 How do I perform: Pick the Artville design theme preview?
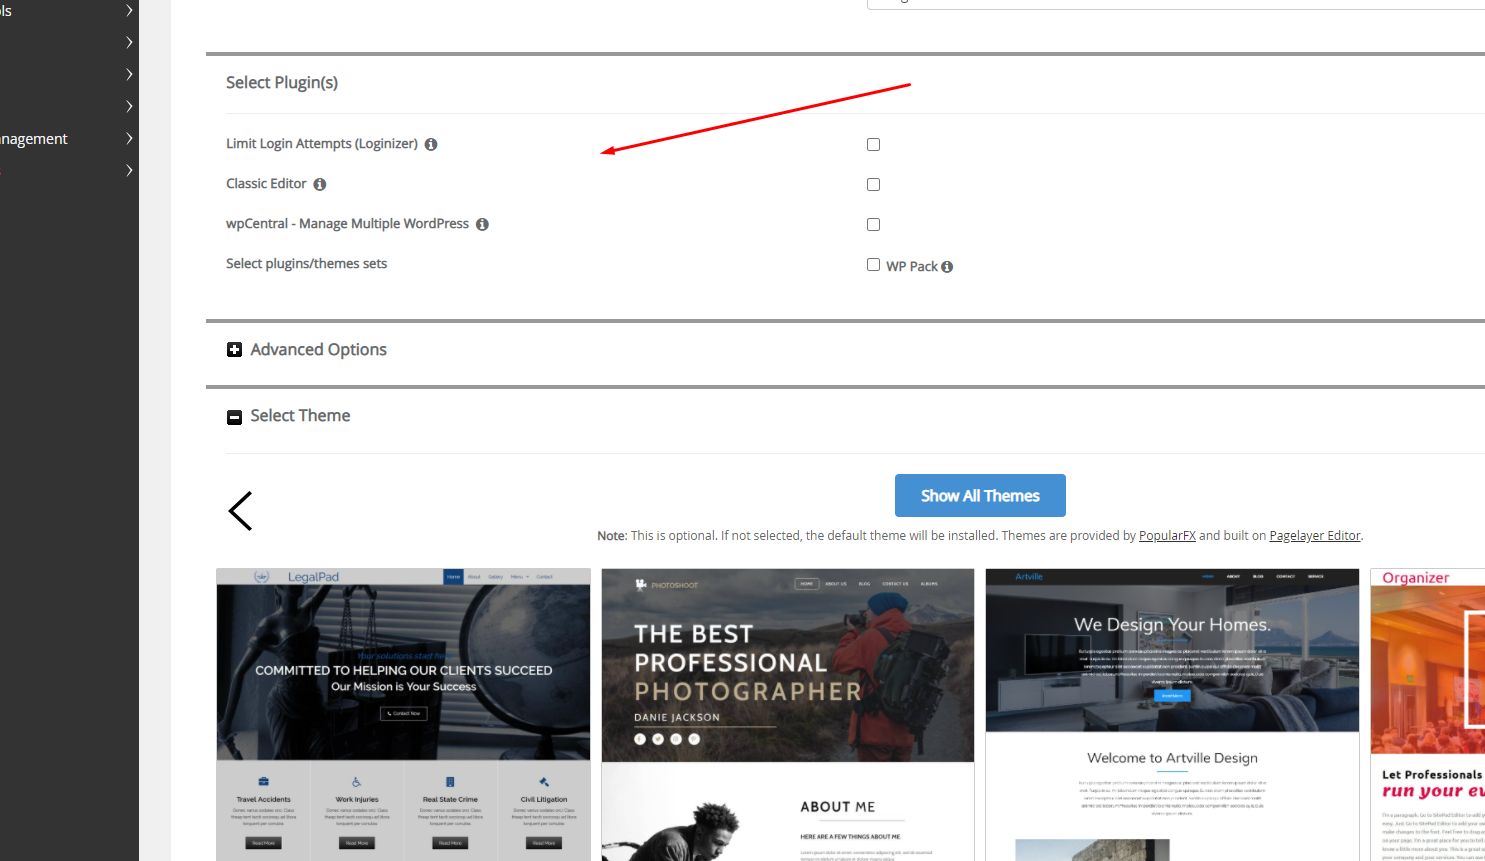pyautogui.click(x=1172, y=714)
